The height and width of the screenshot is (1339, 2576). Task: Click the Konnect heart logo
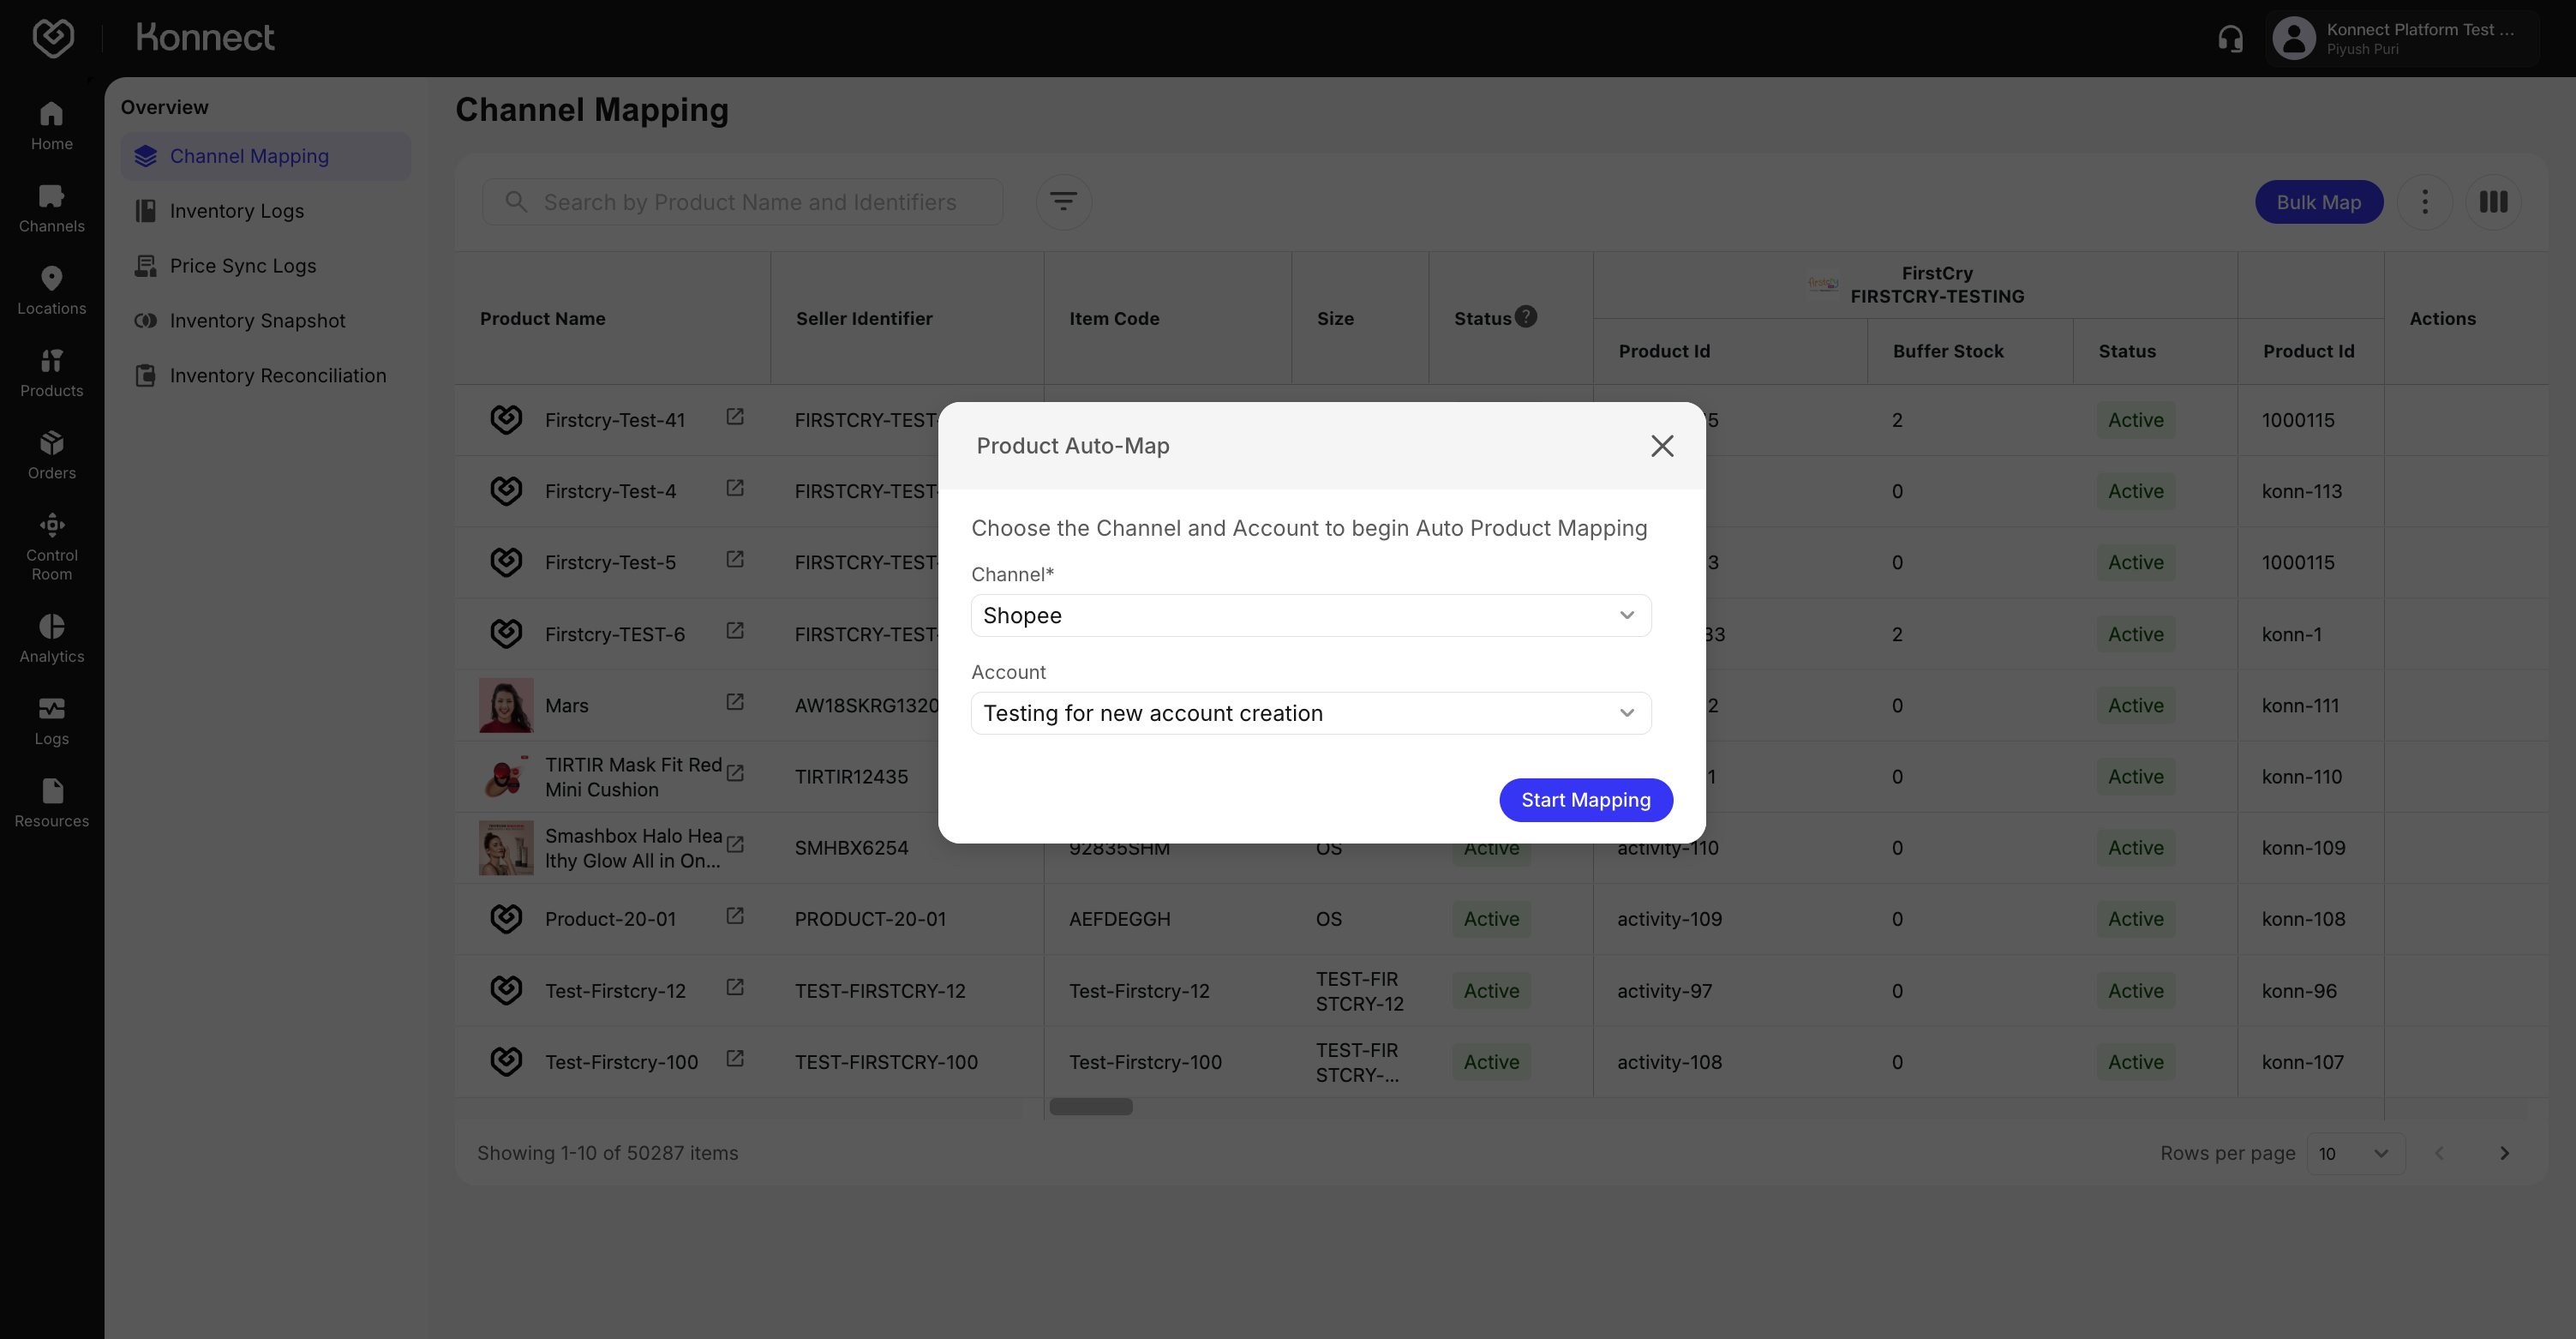[53, 38]
